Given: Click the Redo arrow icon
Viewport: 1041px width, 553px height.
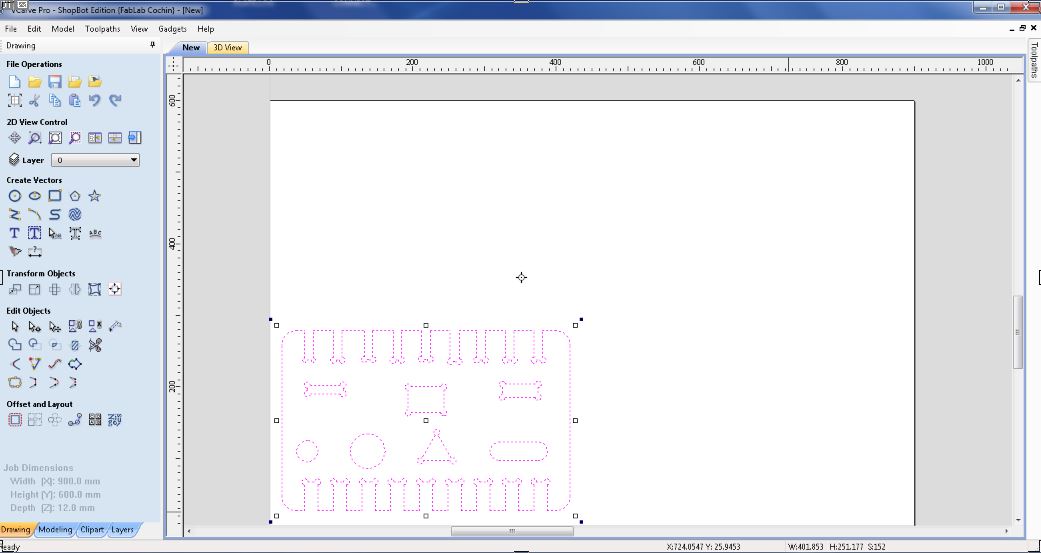Looking at the screenshot, I should click(x=115, y=100).
